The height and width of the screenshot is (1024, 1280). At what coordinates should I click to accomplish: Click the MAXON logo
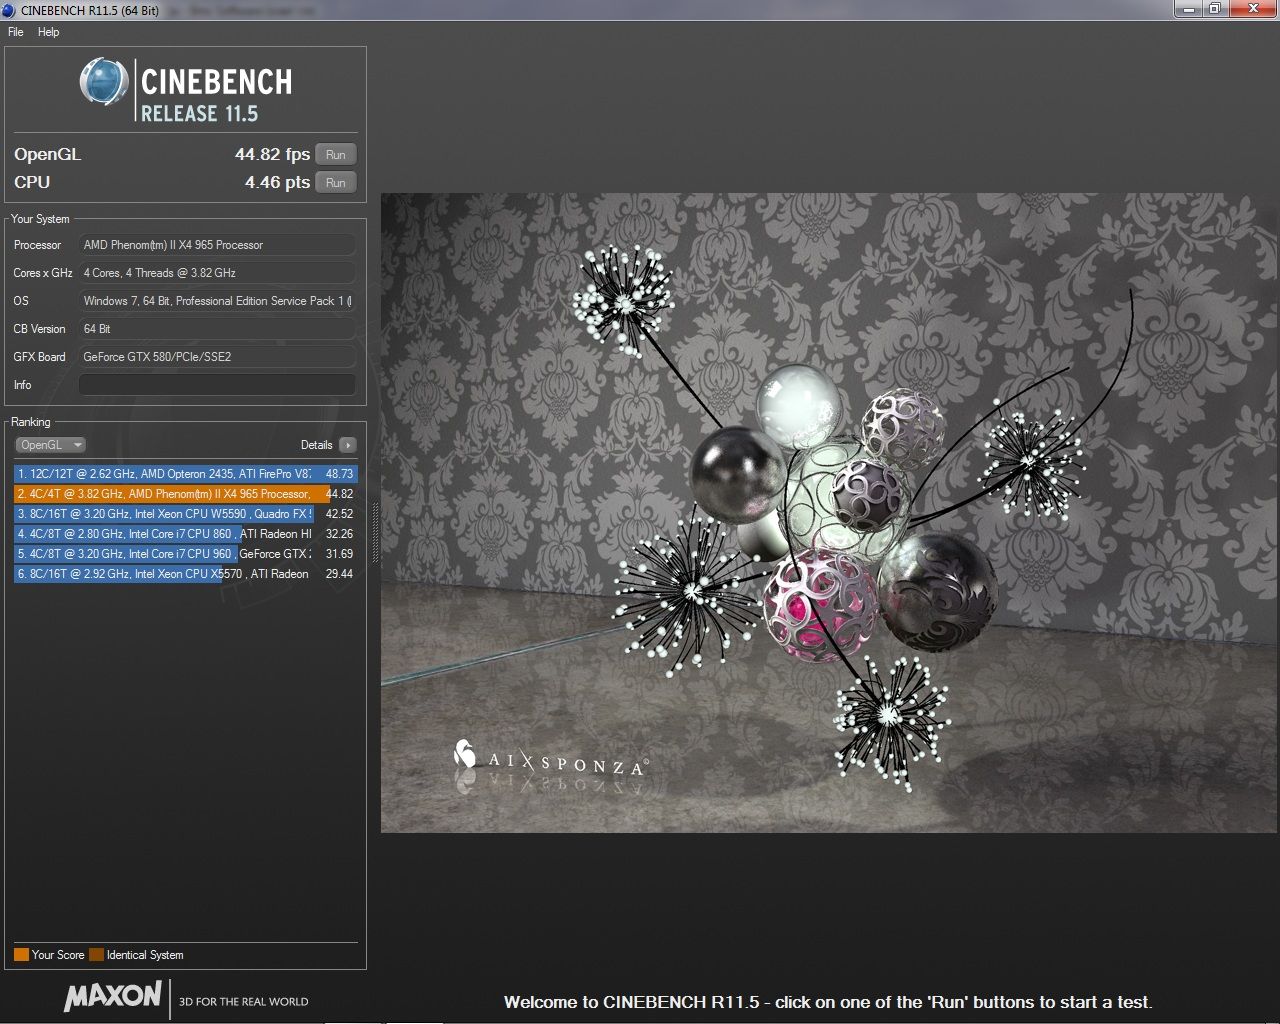tap(112, 996)
